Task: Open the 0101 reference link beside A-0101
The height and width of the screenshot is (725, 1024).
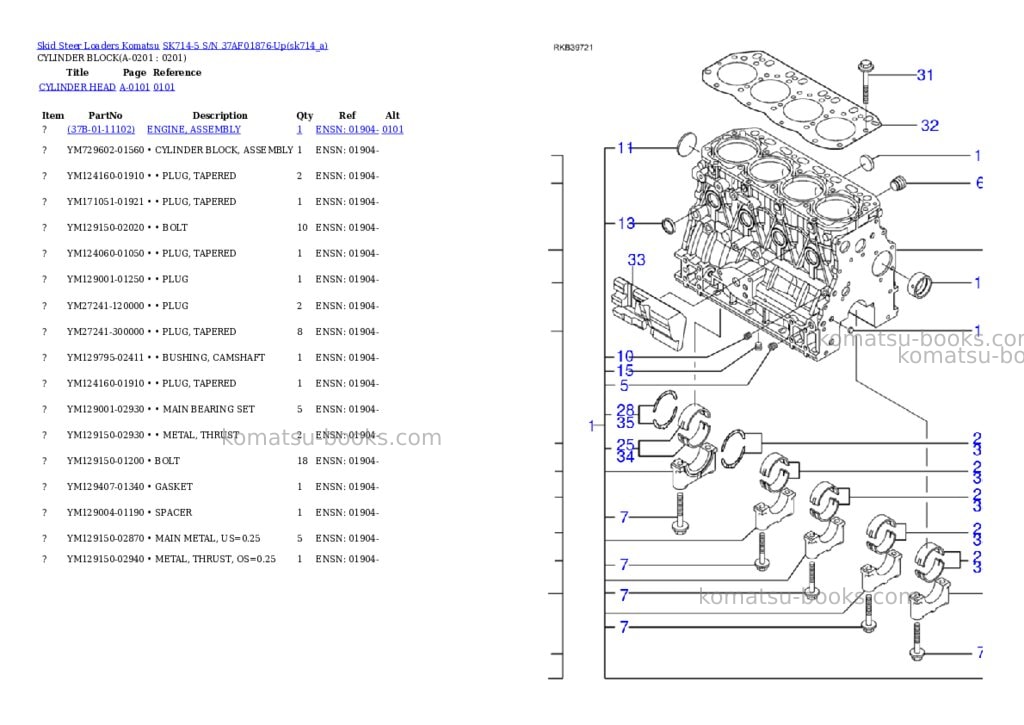Action: pos(164,87)
